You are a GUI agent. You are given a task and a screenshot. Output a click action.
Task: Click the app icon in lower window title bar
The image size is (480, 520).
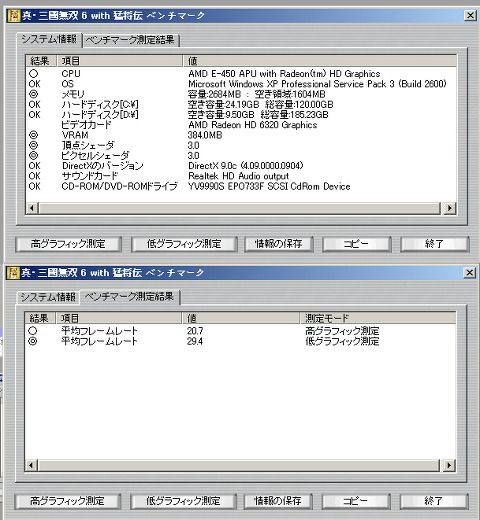(x=13, y=273)
